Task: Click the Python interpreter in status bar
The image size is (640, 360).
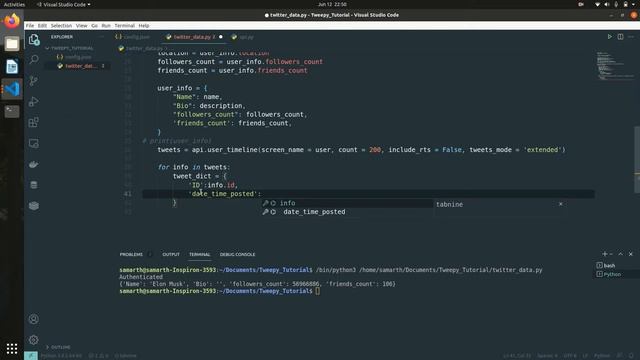Action: coord(61,356)
